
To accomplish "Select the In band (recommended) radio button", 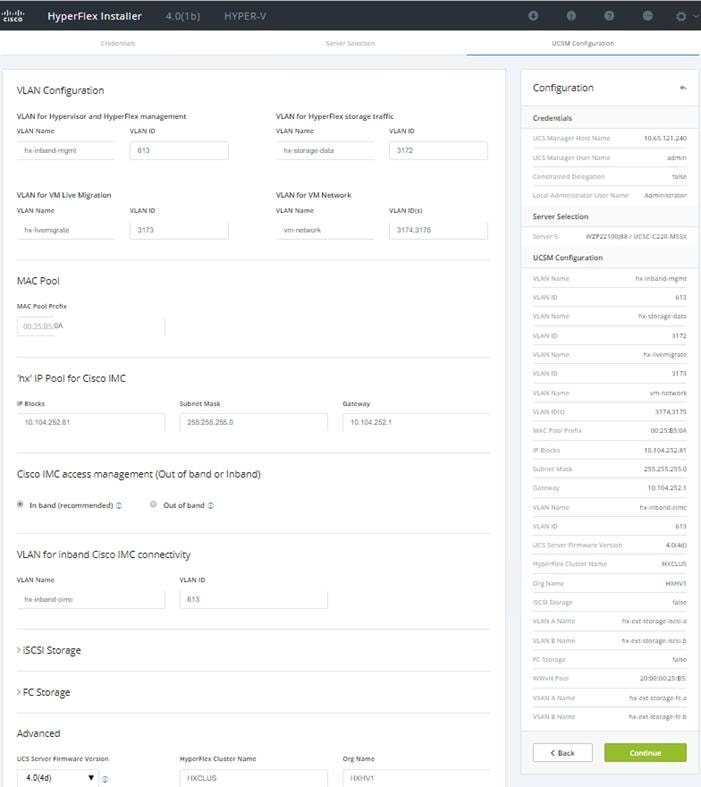I will point(20,504).
